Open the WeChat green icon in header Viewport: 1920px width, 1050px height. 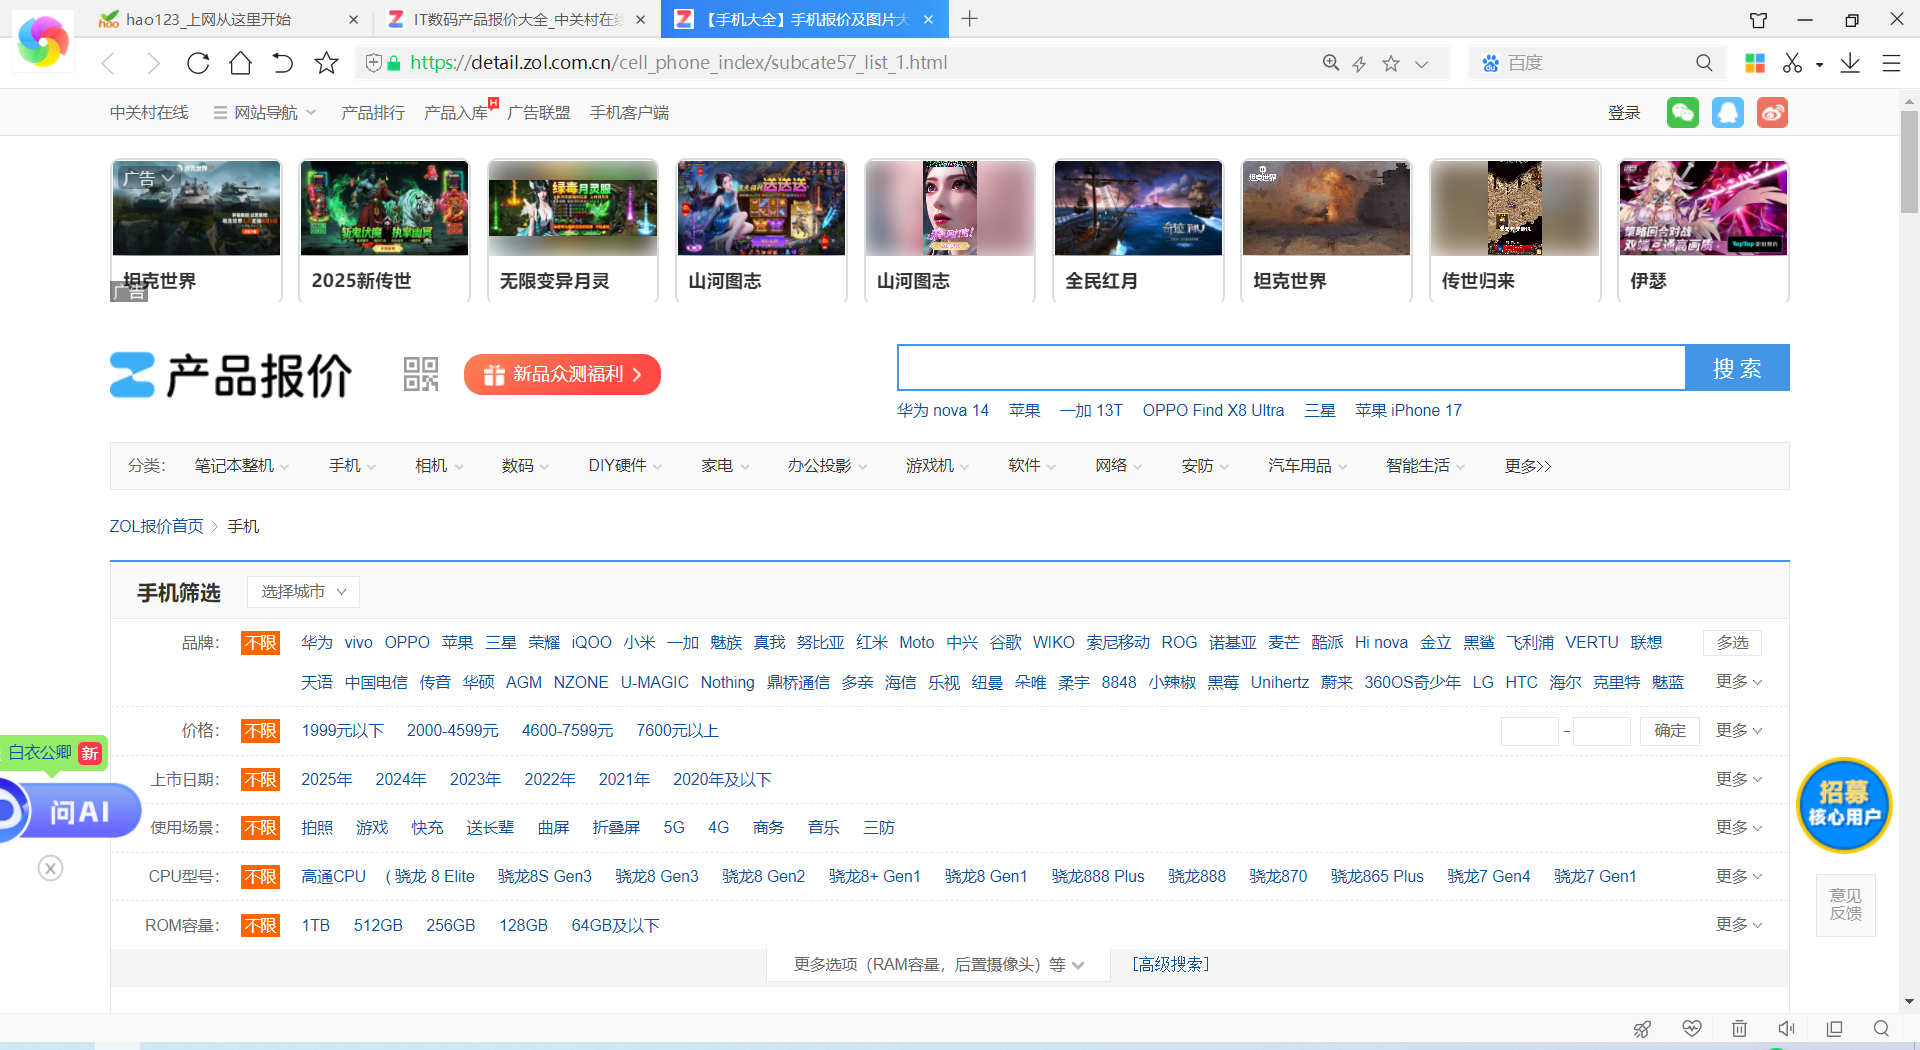[1682, 112]
